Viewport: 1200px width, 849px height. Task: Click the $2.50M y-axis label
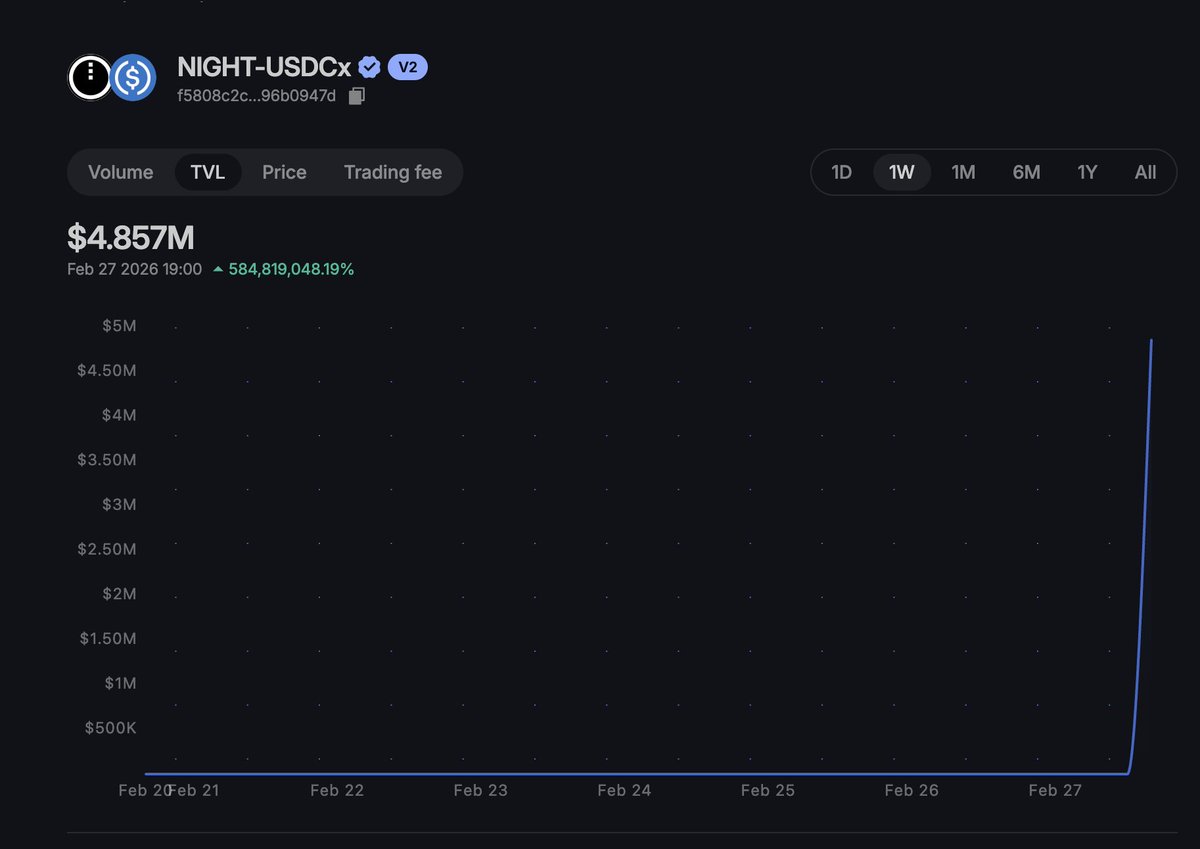[107, 549]
